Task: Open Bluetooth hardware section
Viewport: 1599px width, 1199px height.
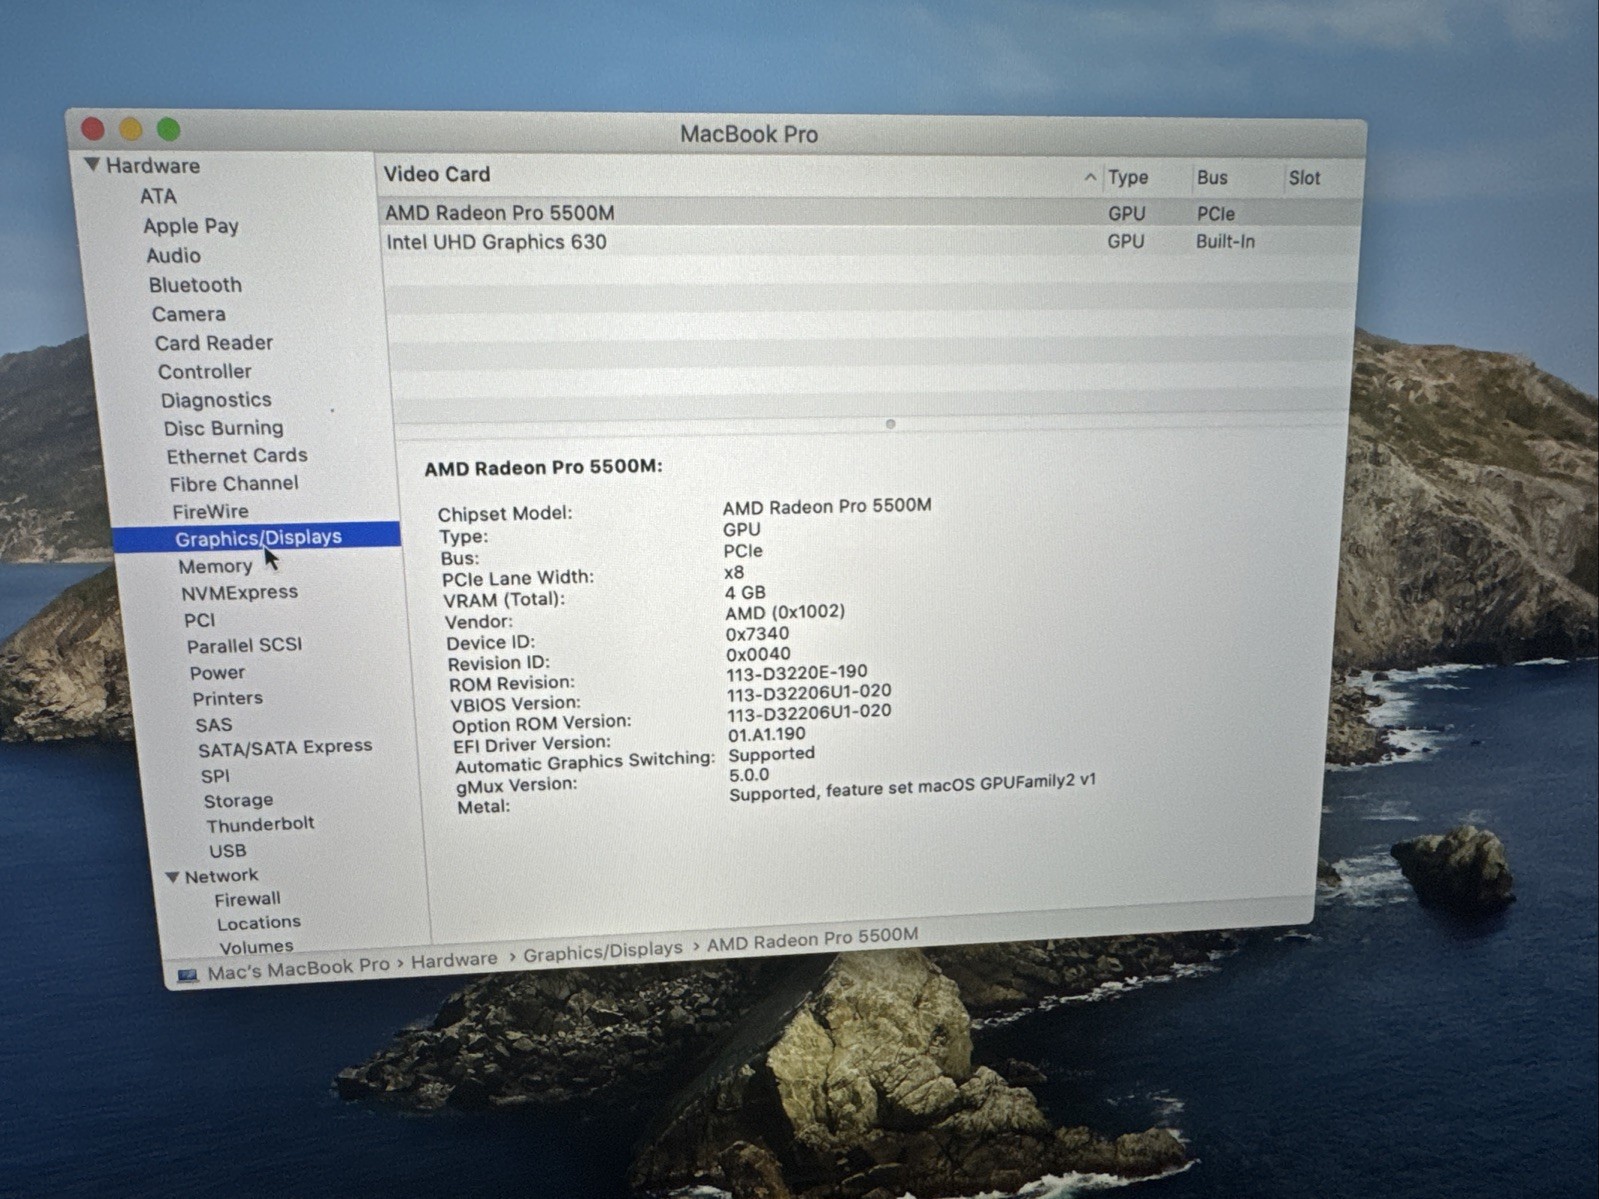Action: [195, 285]
